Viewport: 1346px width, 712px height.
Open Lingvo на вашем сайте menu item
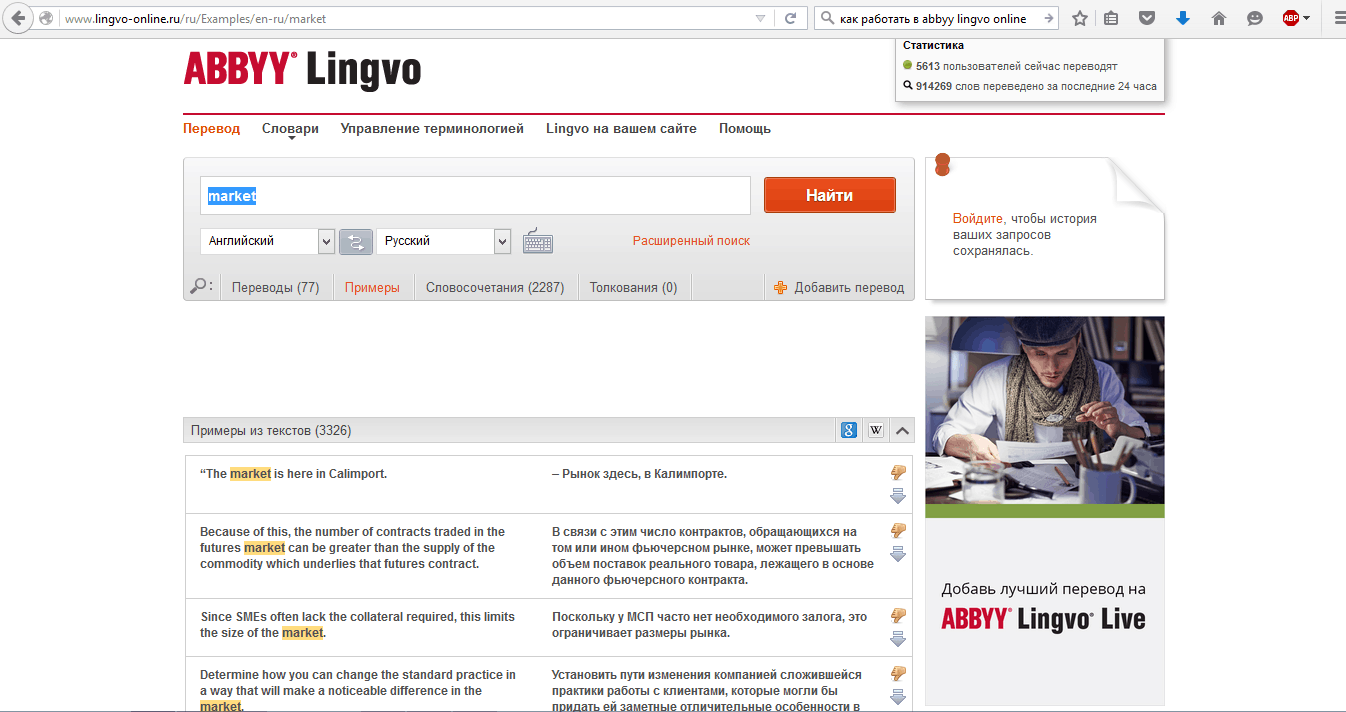[621, 129]
